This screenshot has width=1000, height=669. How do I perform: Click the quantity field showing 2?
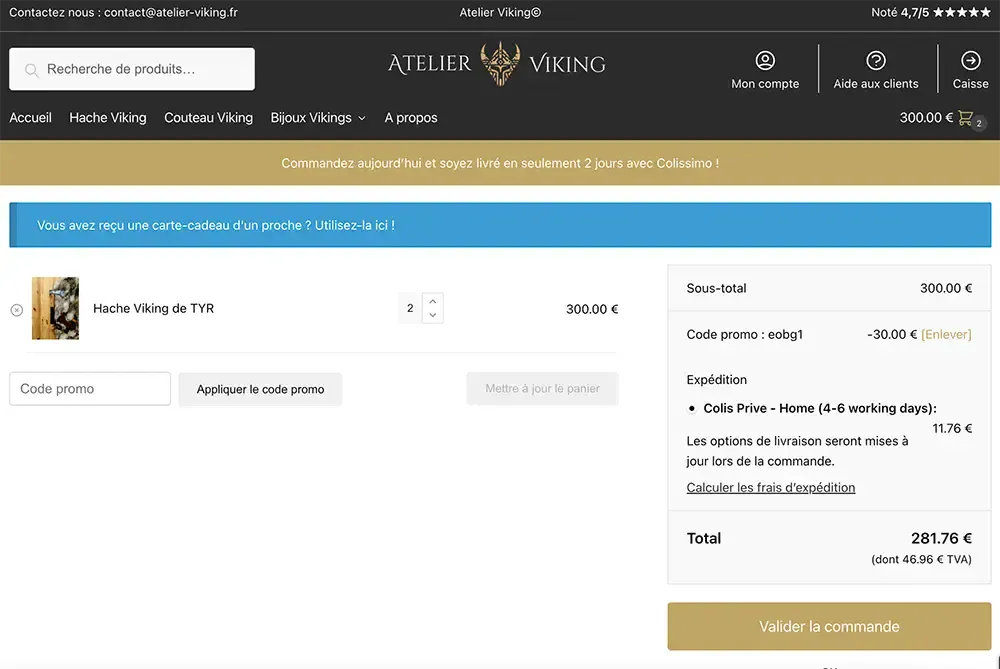pos(410,308)
